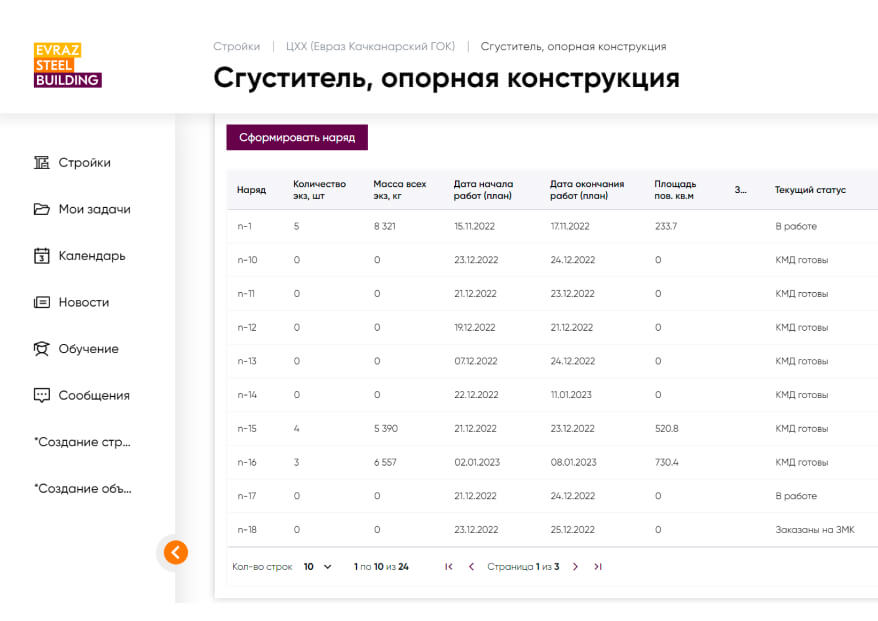Click mass value 6 557
The image size is (878, 621).
click(385, 463)
